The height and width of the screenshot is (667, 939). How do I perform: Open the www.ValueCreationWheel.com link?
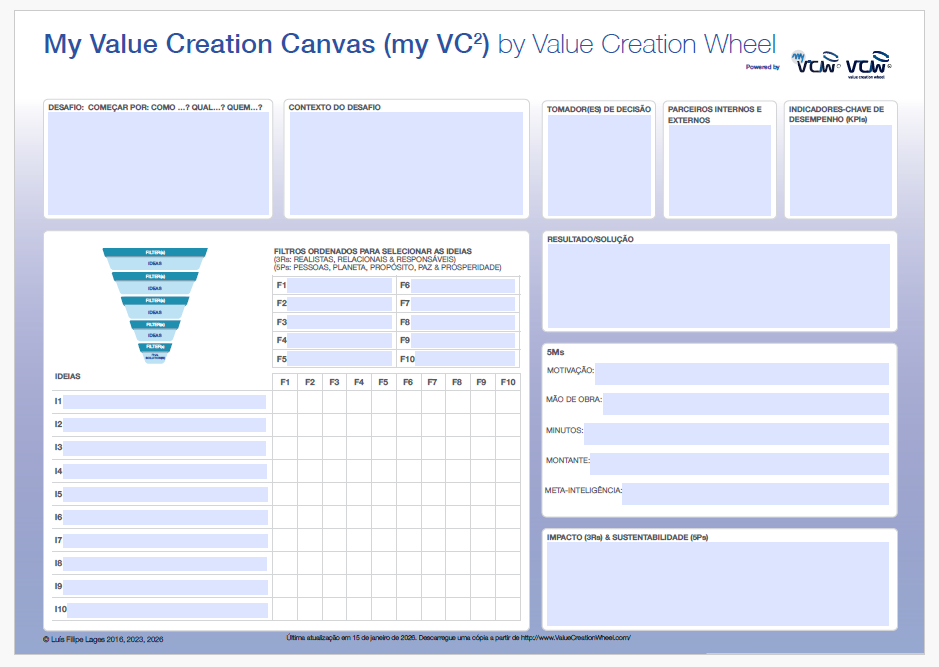pyautogui.click(x=575, y=638)
